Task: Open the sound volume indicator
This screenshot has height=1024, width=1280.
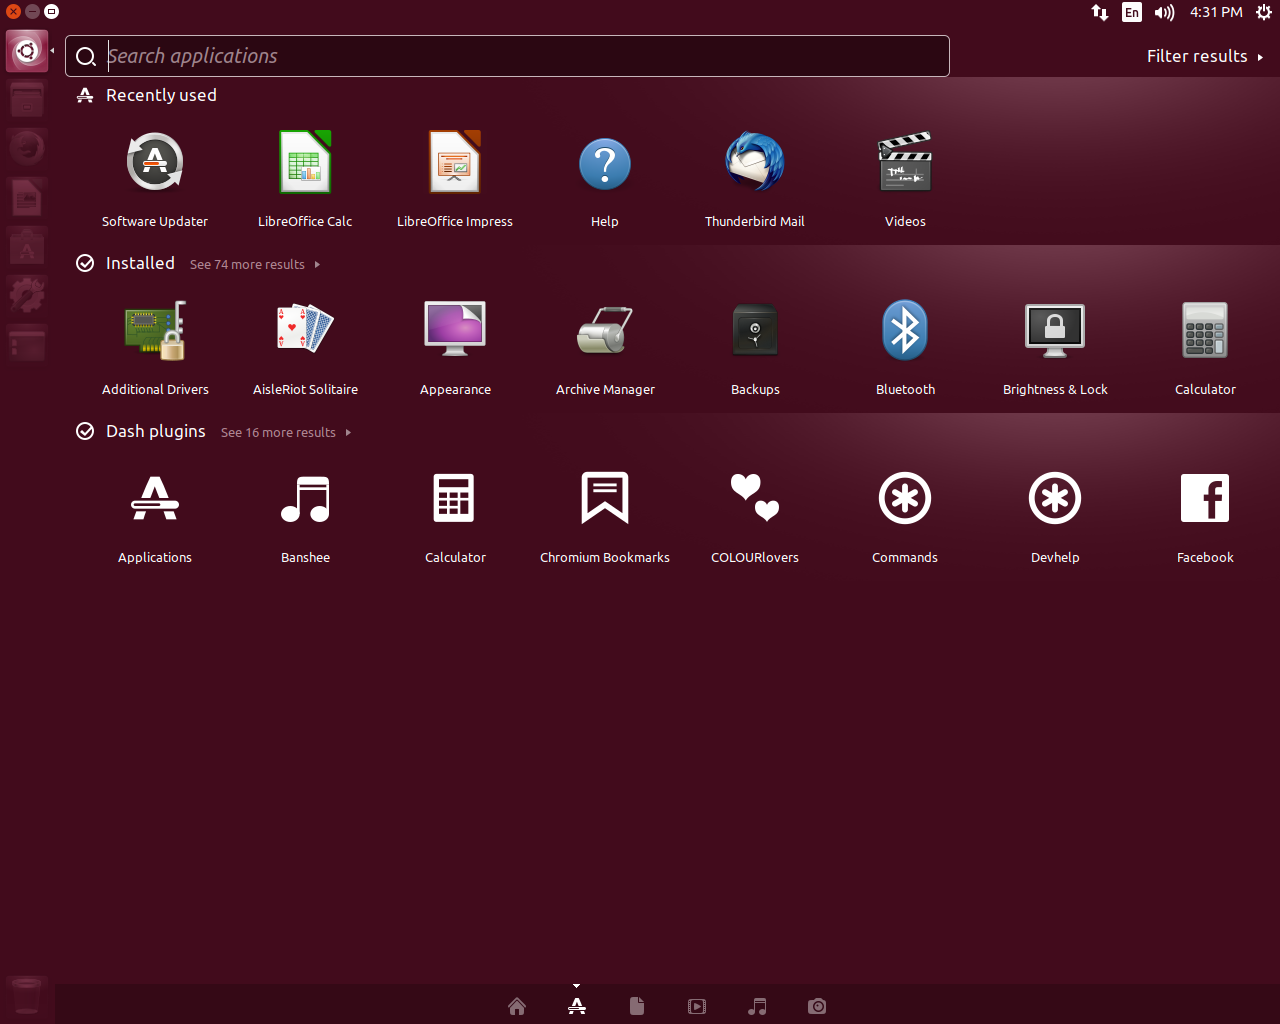Action: [x=1164, y=12]
